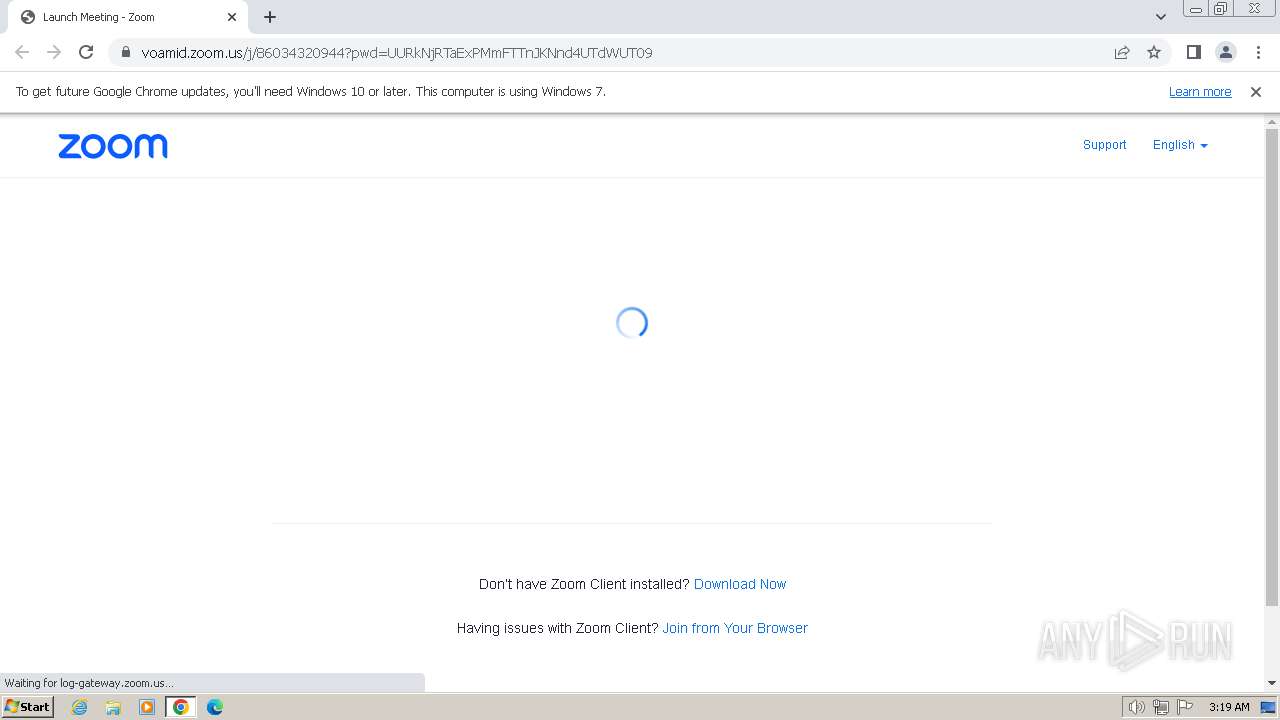Click the page vertical scrollbar
Screen dimensions: 1280x720
(x=1272, y=367)
